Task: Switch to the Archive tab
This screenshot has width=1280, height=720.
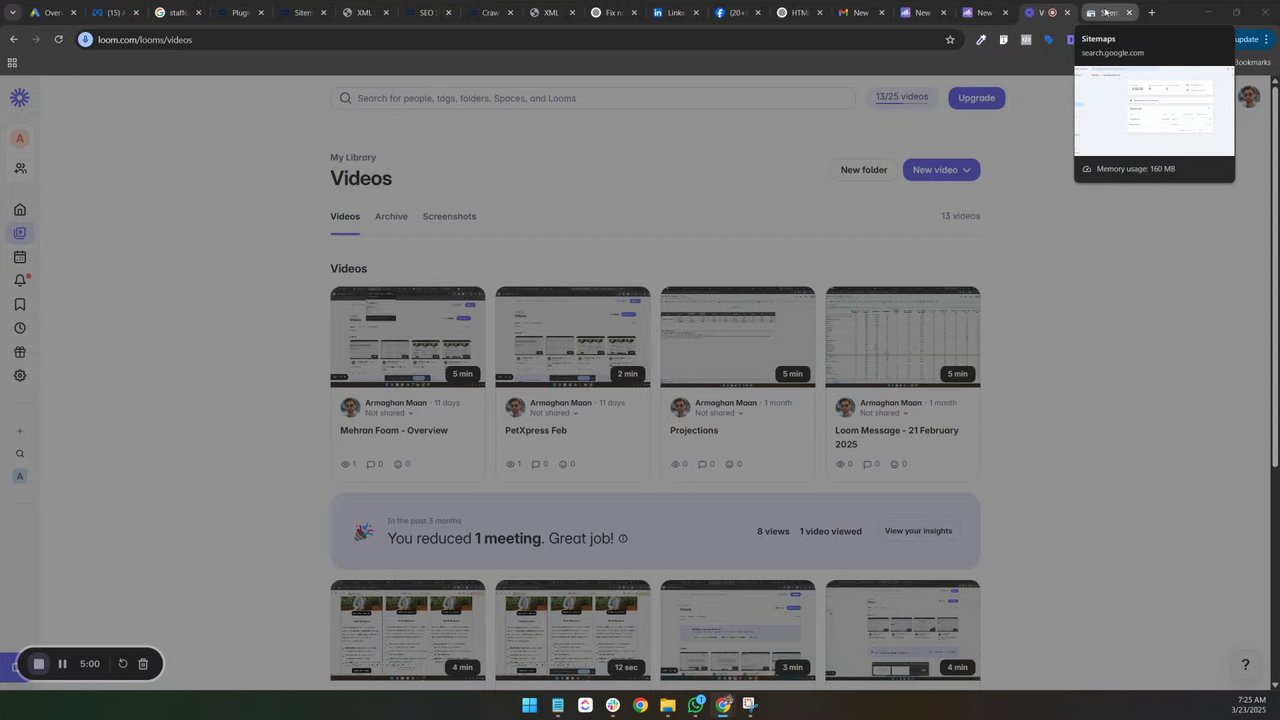Action: point(391,217)
